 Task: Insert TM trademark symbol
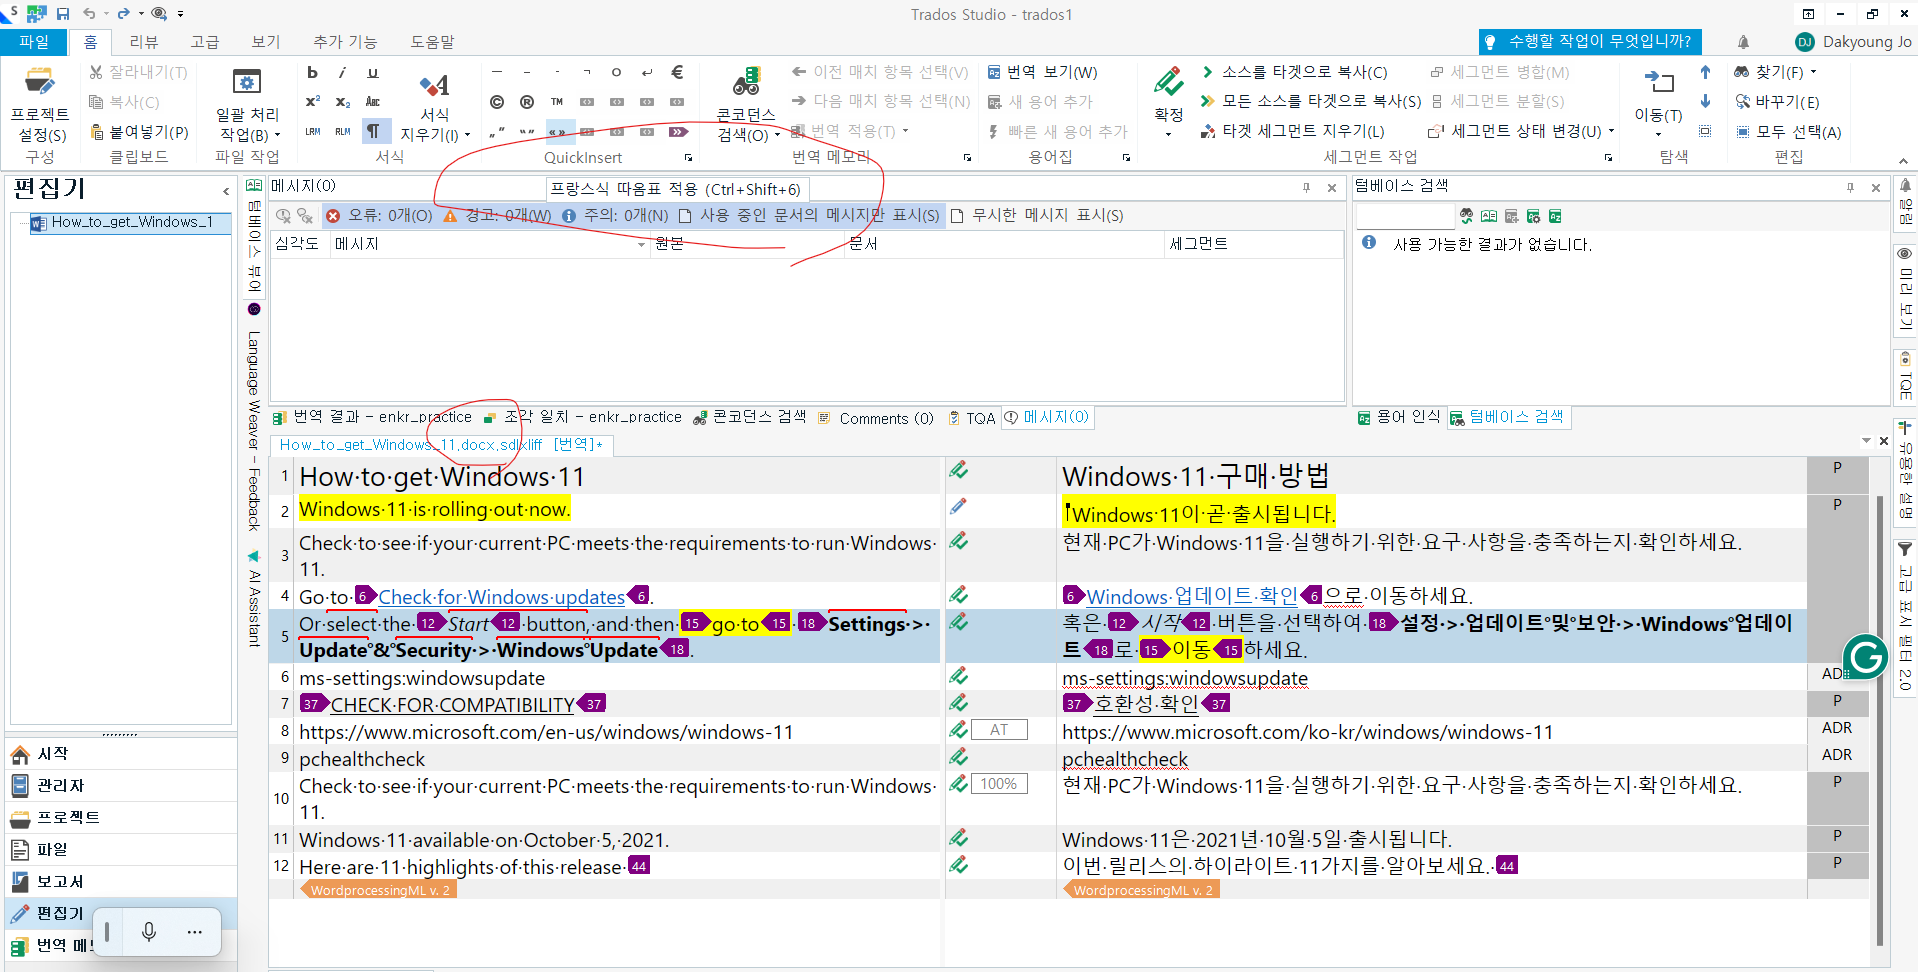coord(557,101)
